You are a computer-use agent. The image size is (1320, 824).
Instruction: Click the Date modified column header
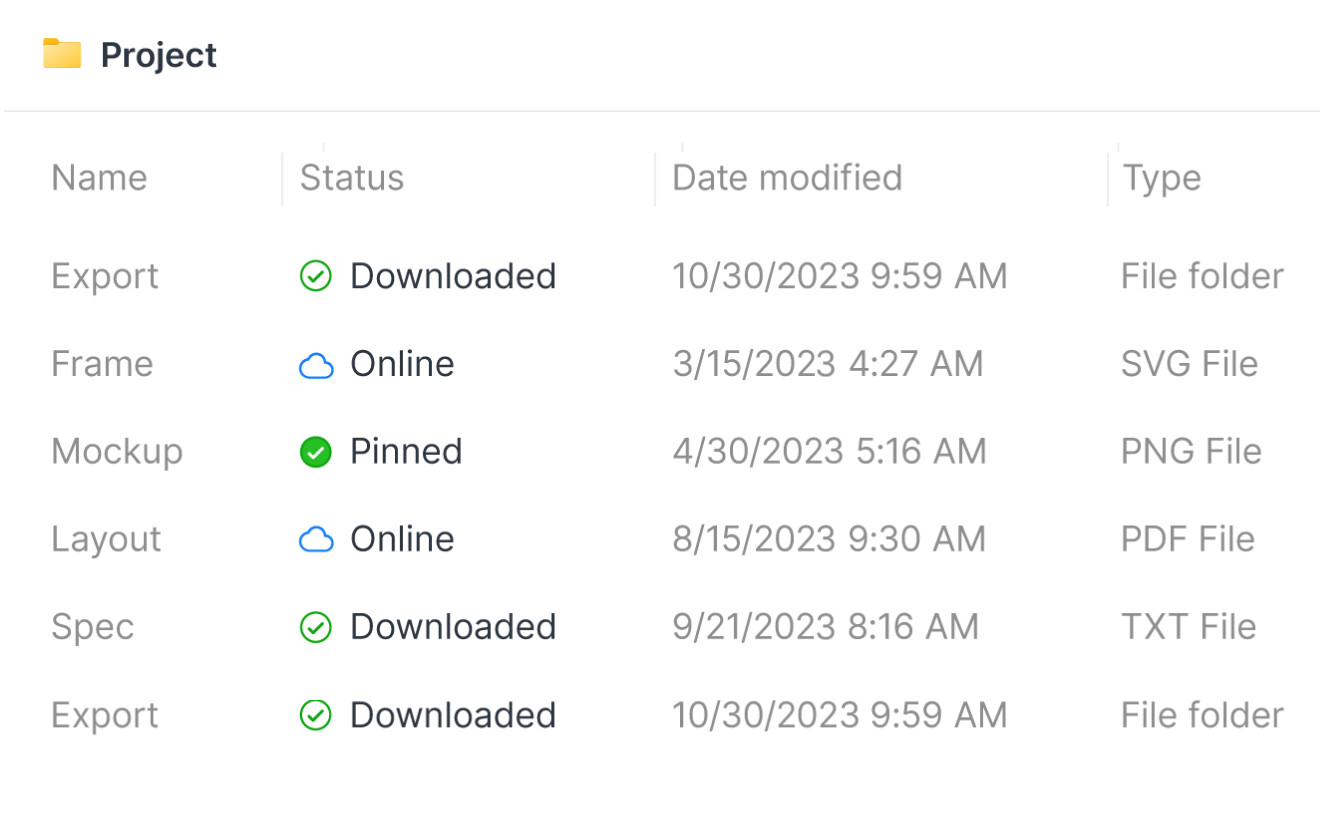tap(787, 178)
